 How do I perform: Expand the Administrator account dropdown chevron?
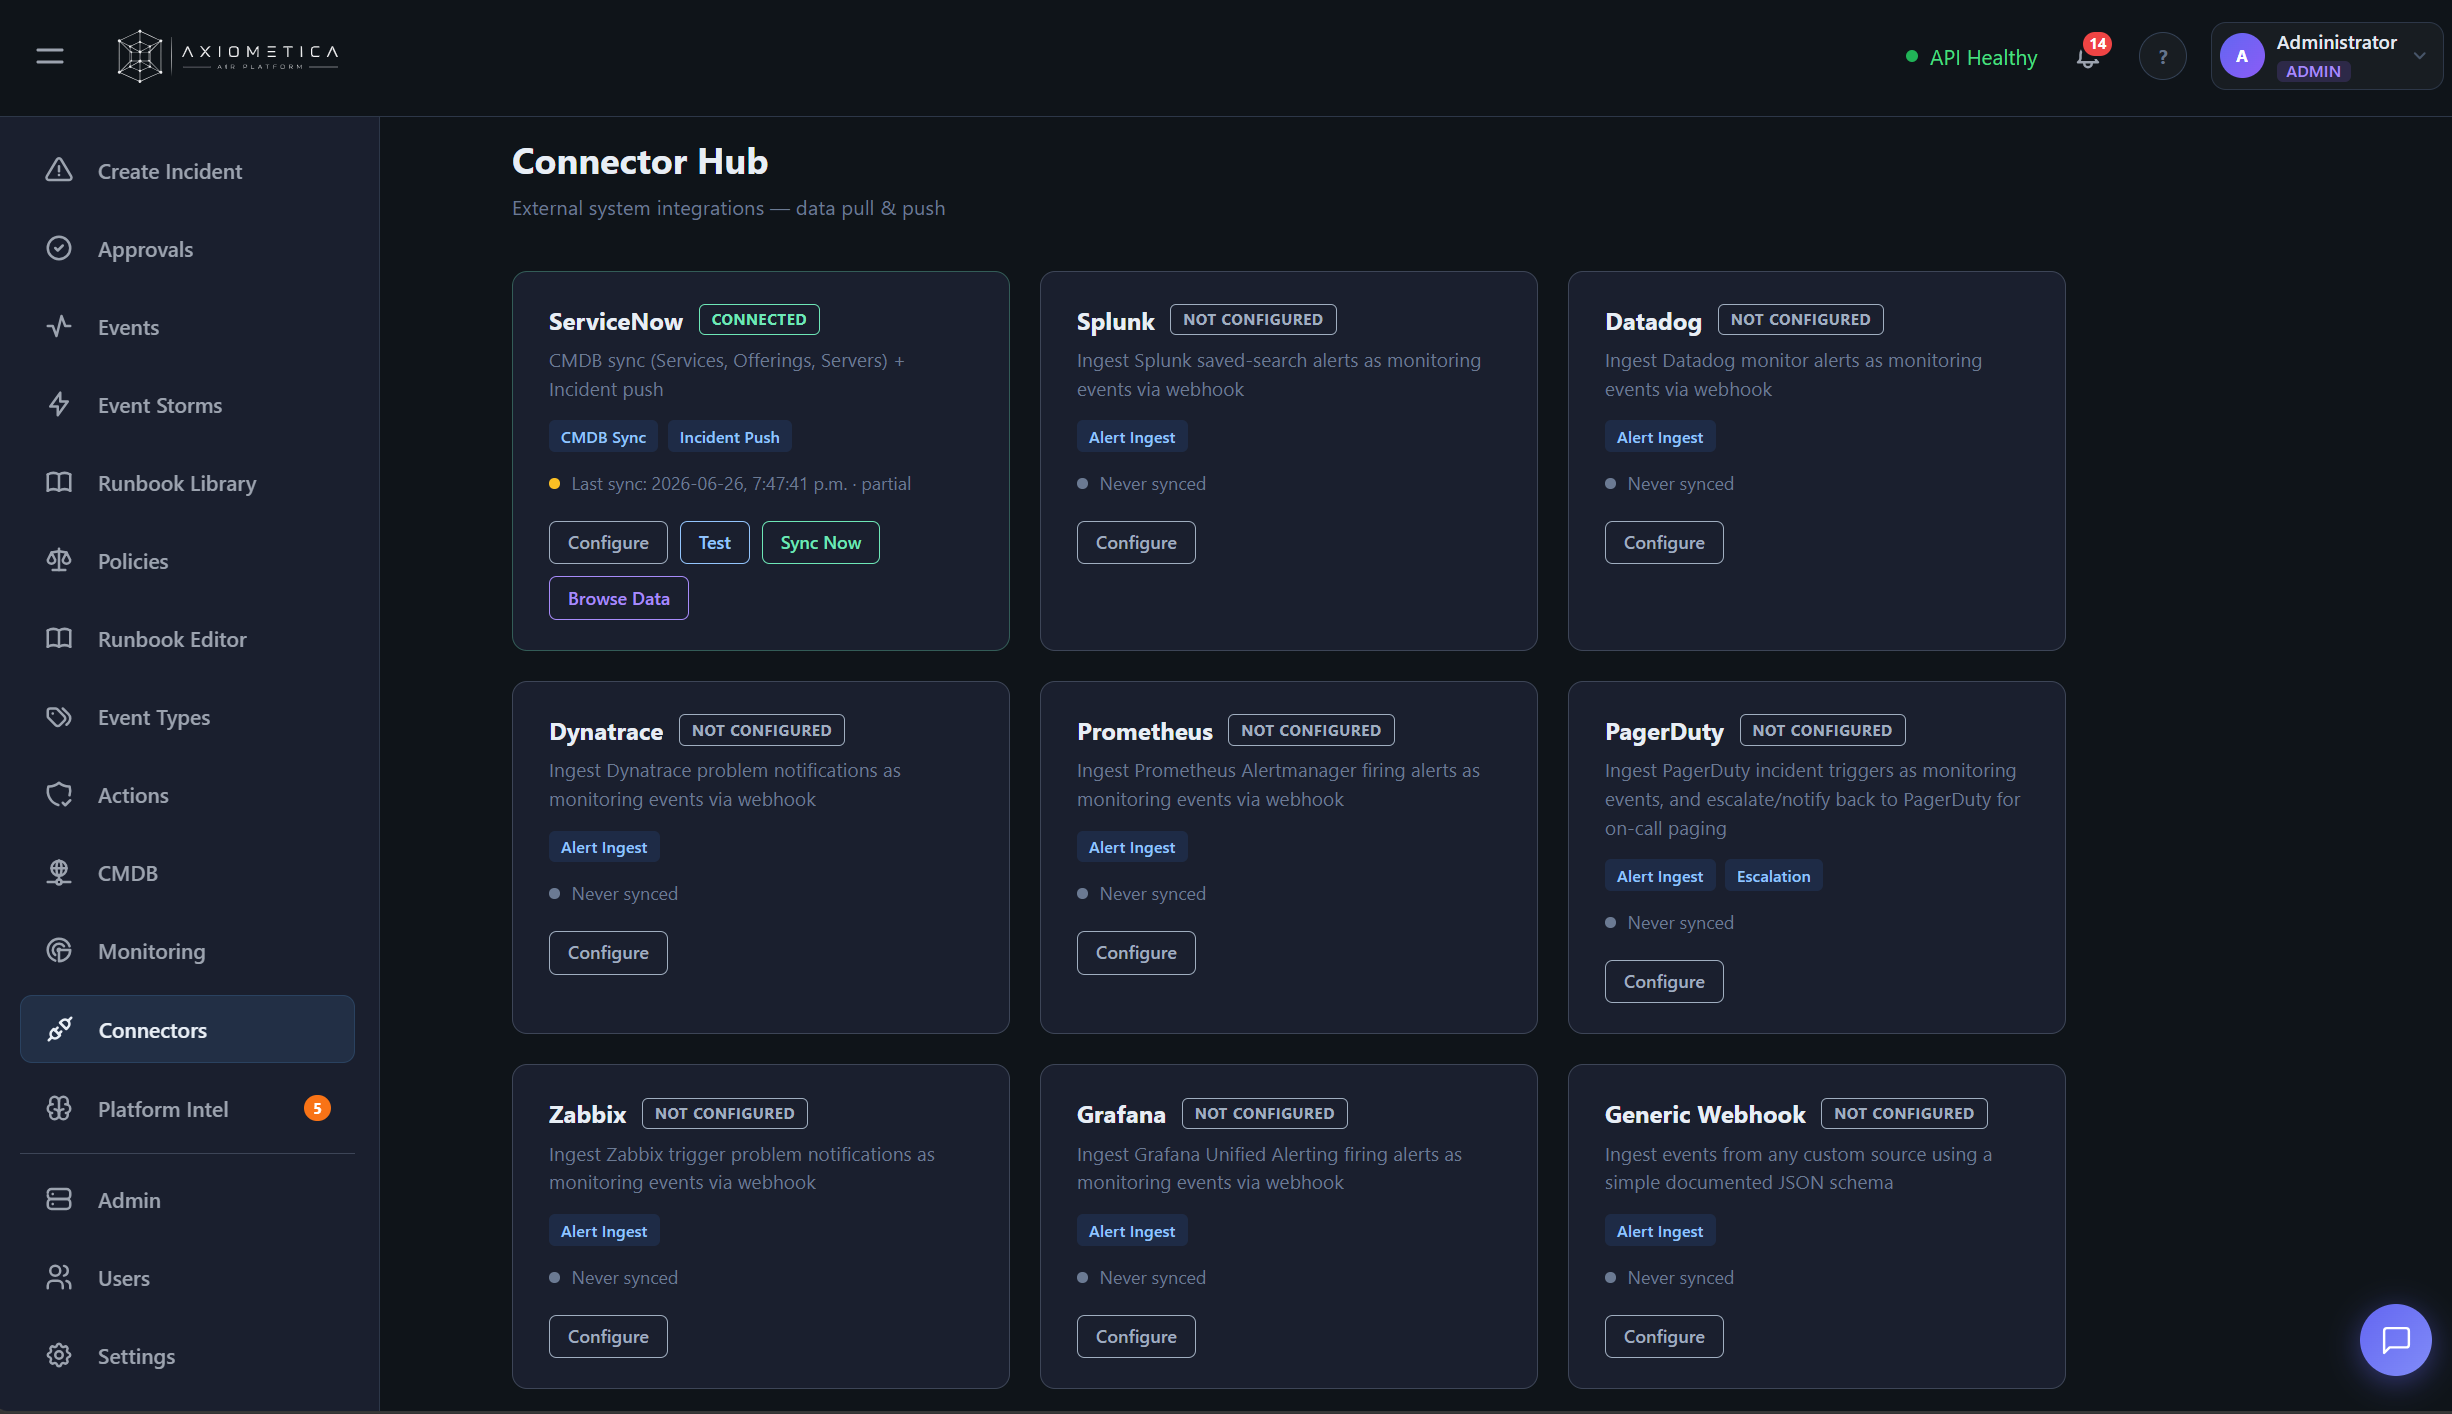coord(2420,56)
